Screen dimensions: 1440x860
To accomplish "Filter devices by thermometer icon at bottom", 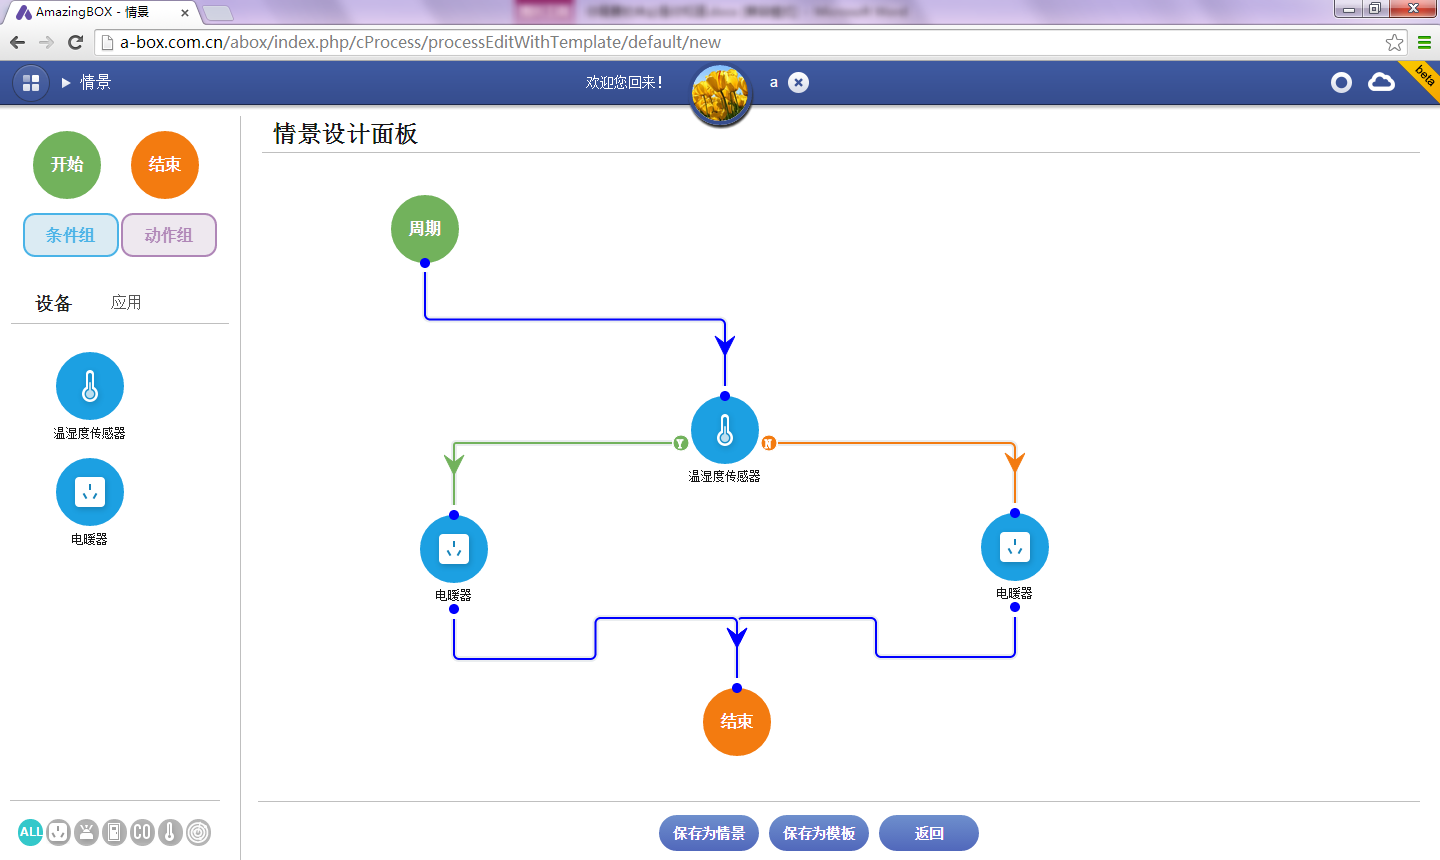I will tap(170, 832).
